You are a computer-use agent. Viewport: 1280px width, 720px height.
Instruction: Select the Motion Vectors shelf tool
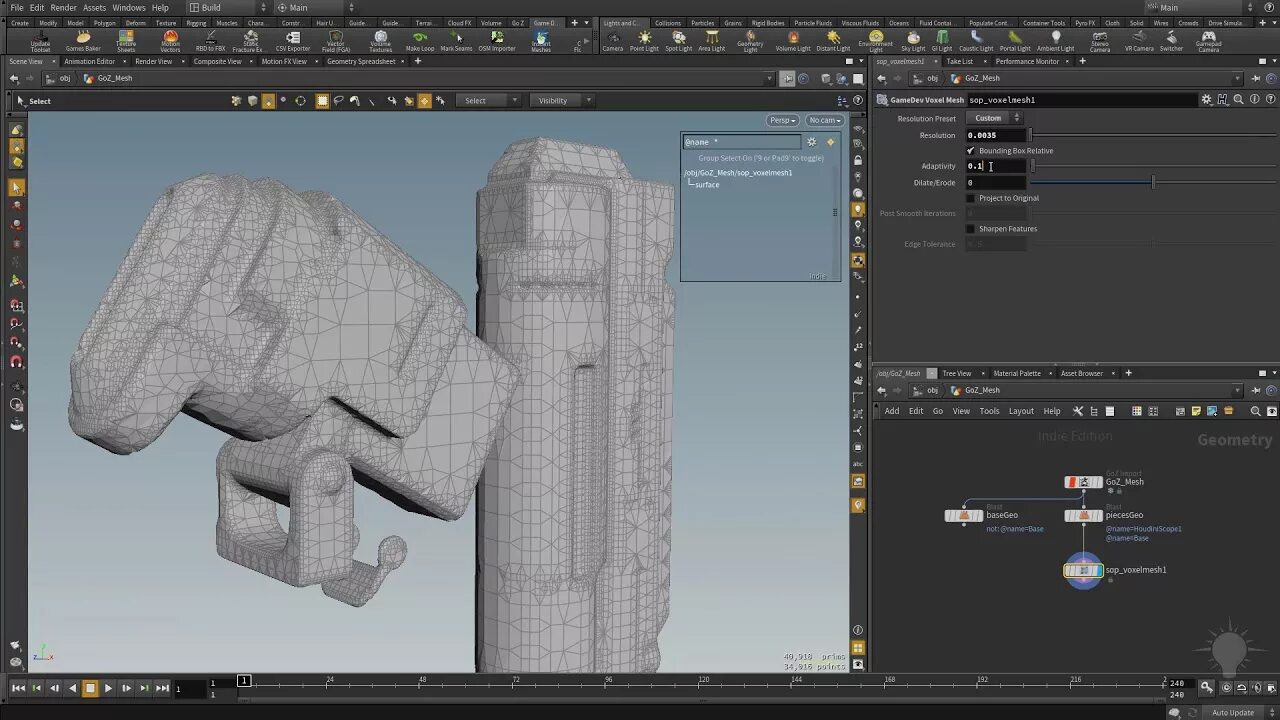(170, 40)
